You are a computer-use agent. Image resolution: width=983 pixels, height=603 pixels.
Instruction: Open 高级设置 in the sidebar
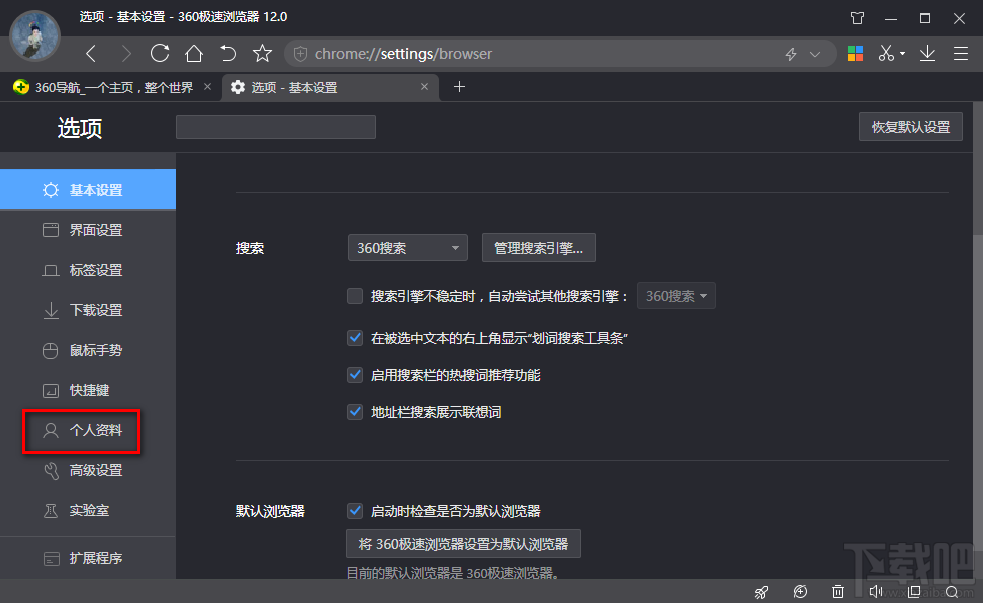click(x=88, y=470)
